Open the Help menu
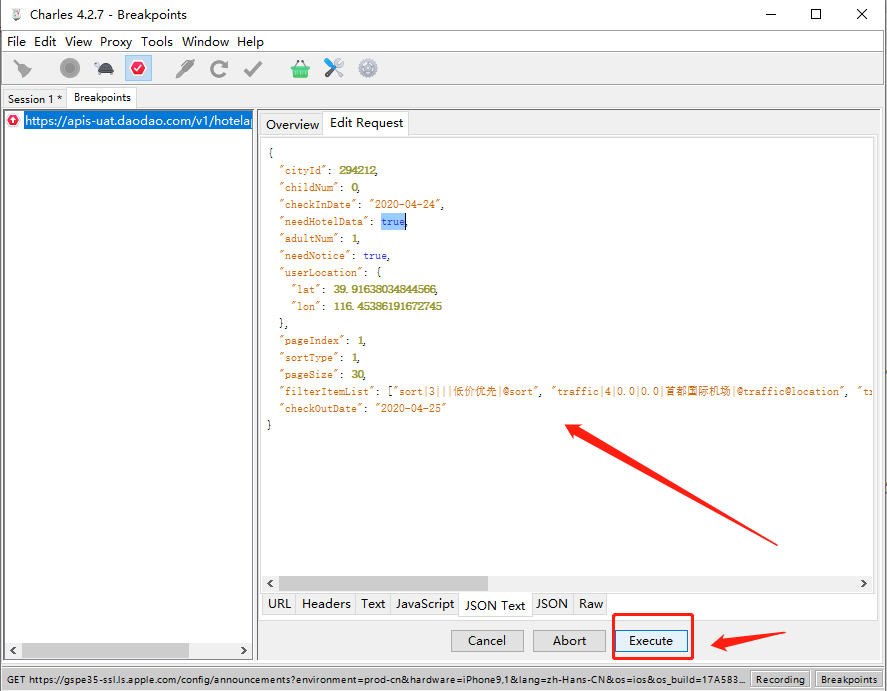 (250, 42)
